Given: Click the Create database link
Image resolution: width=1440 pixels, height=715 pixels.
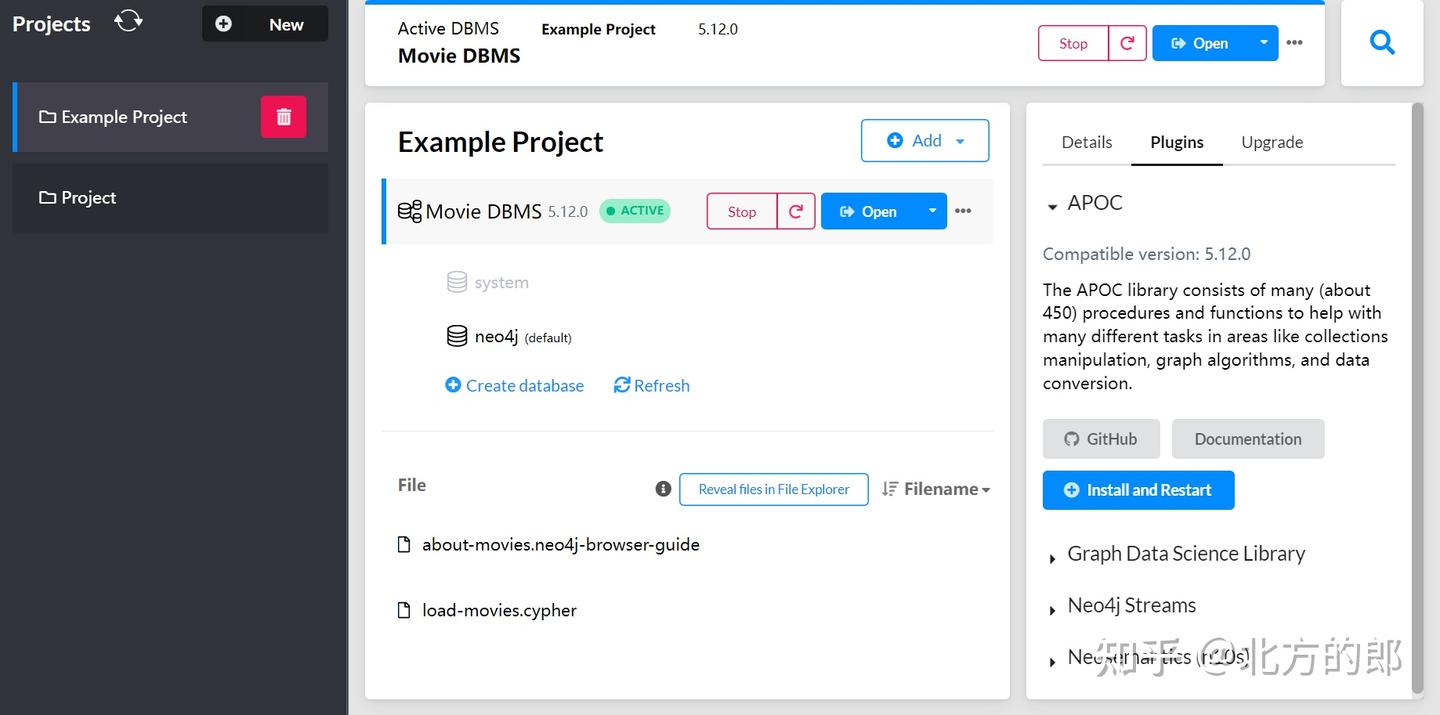Looking at the screenshot, I should pos(514,385).
